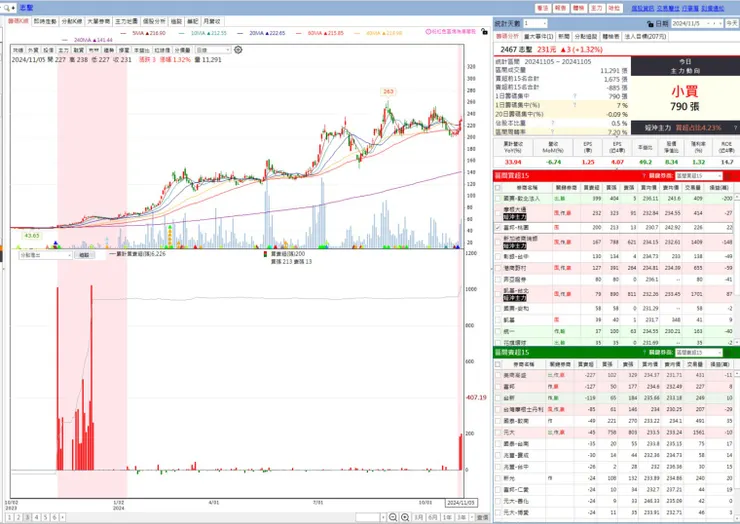
Task: Check the 399 buy-row checkbox at top of list
Action: (x=498, y=199)
